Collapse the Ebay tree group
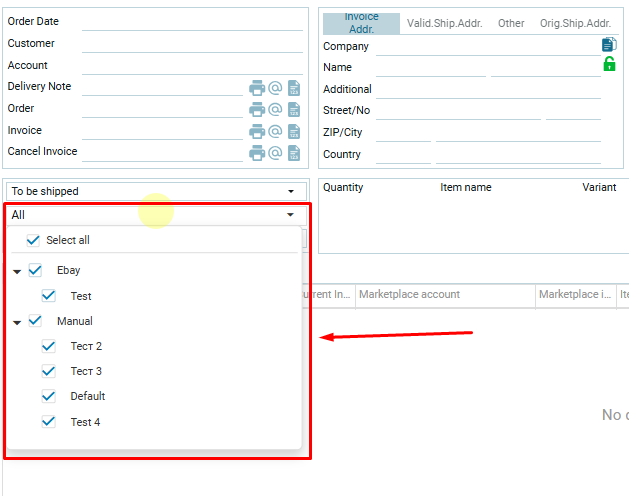Screen dimensions: 629x496 pyautogui.click(x=17, y=271)
